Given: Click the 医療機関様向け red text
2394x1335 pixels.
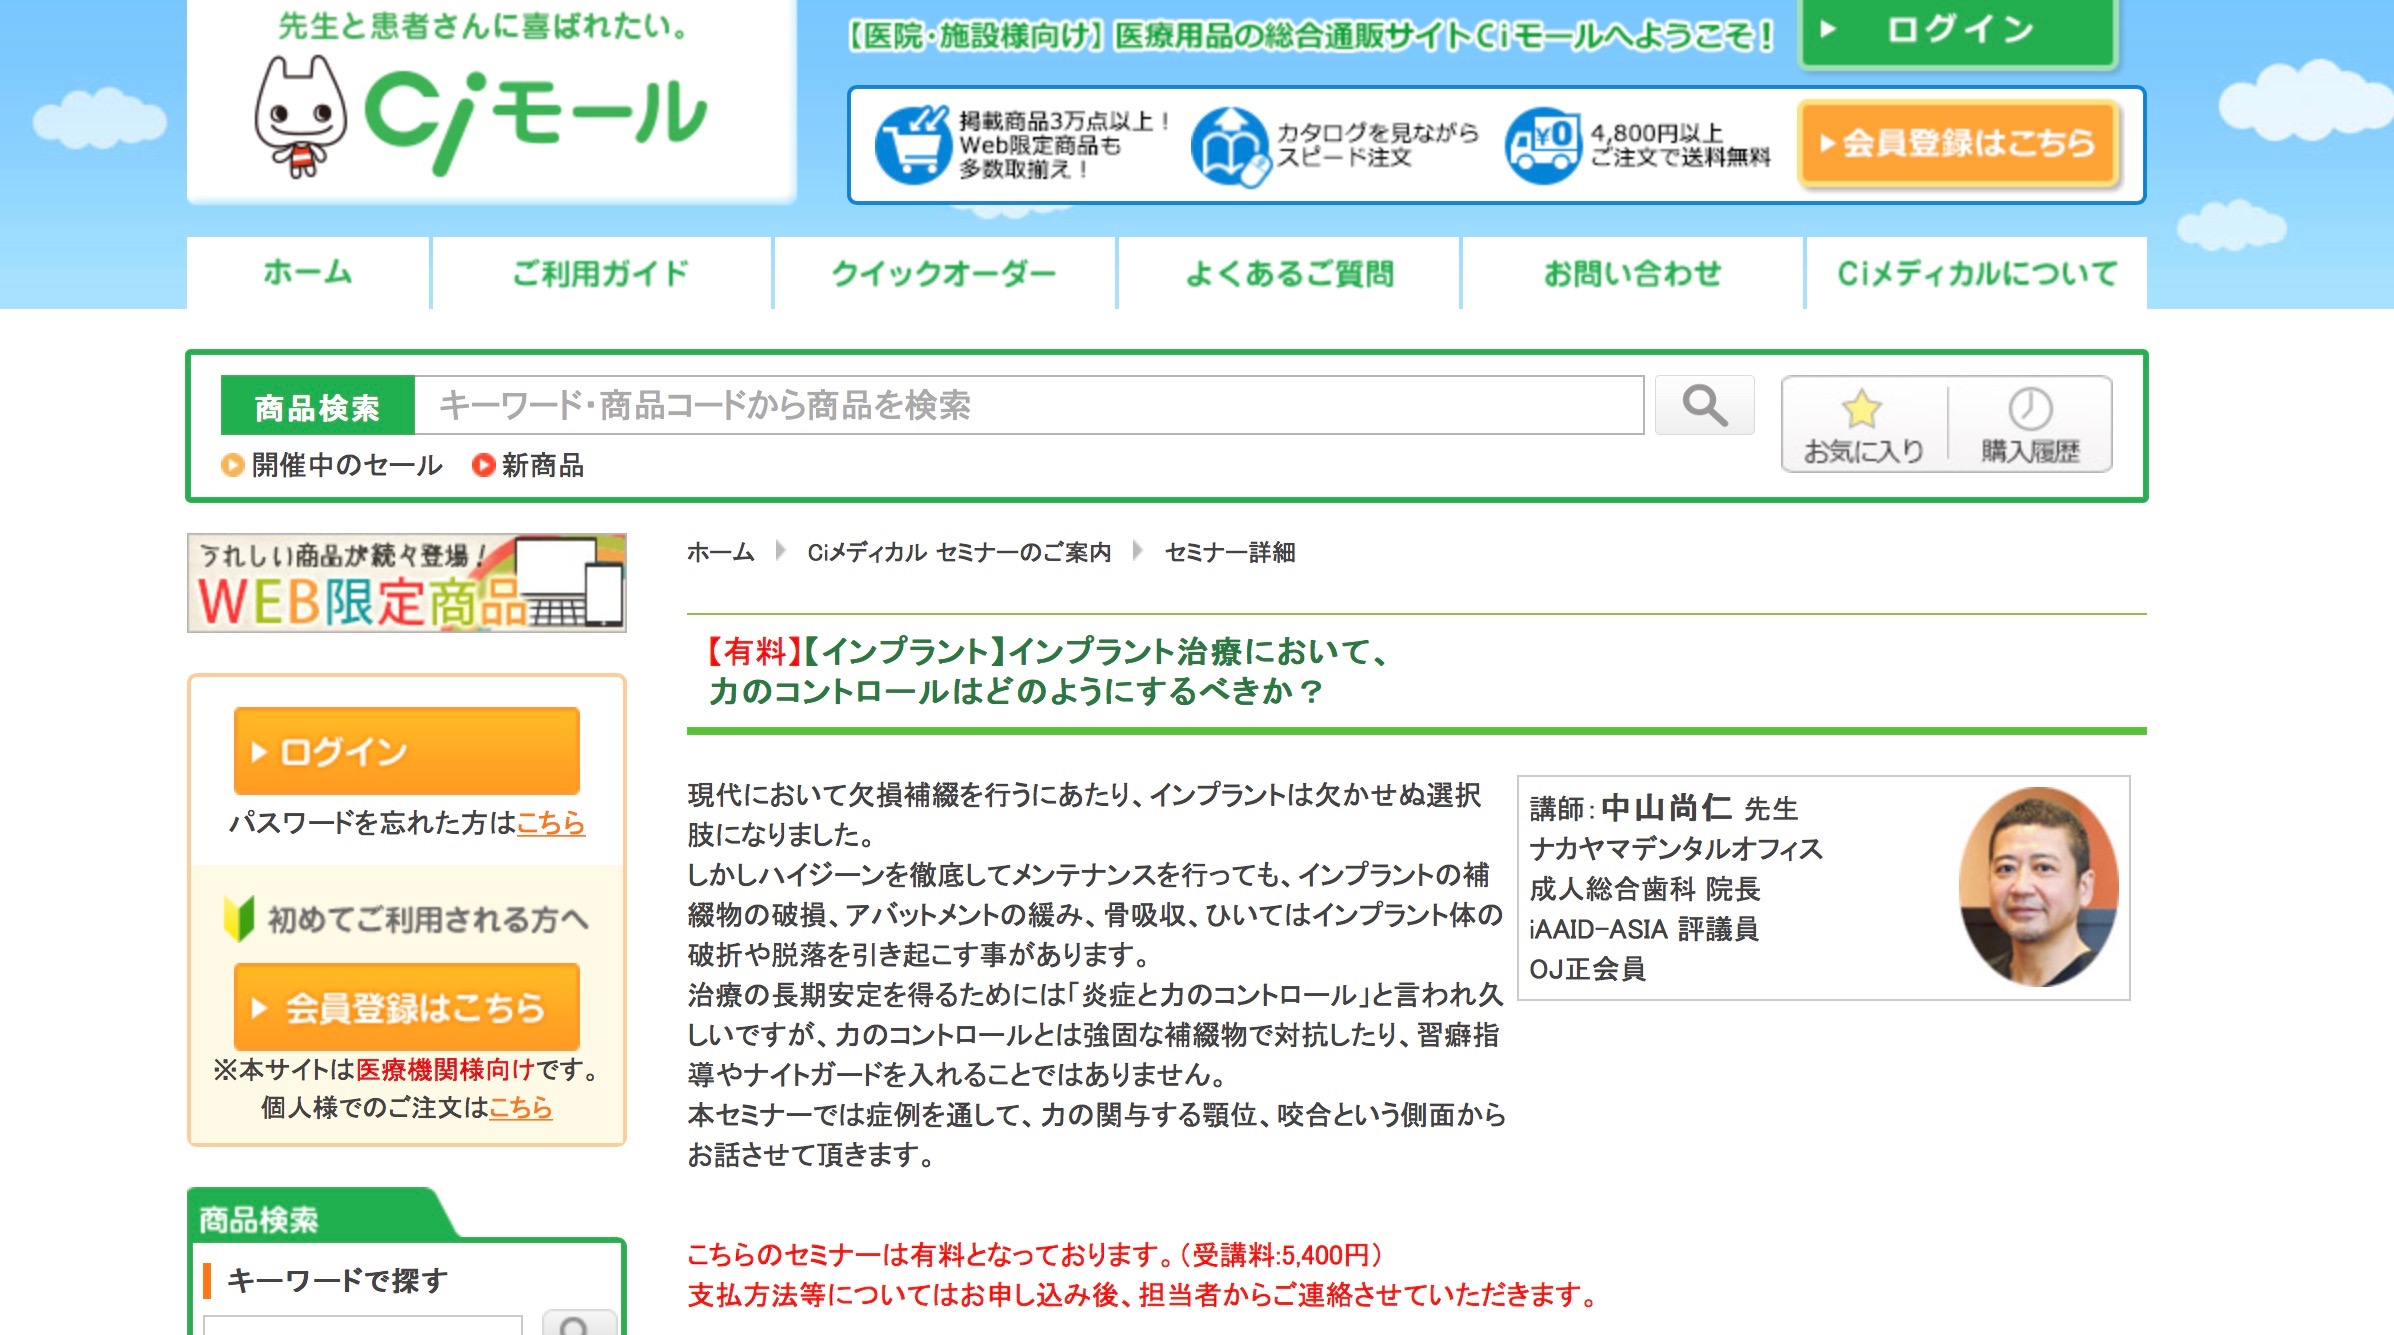Looking at the screenshot, I should (446, 1069).
